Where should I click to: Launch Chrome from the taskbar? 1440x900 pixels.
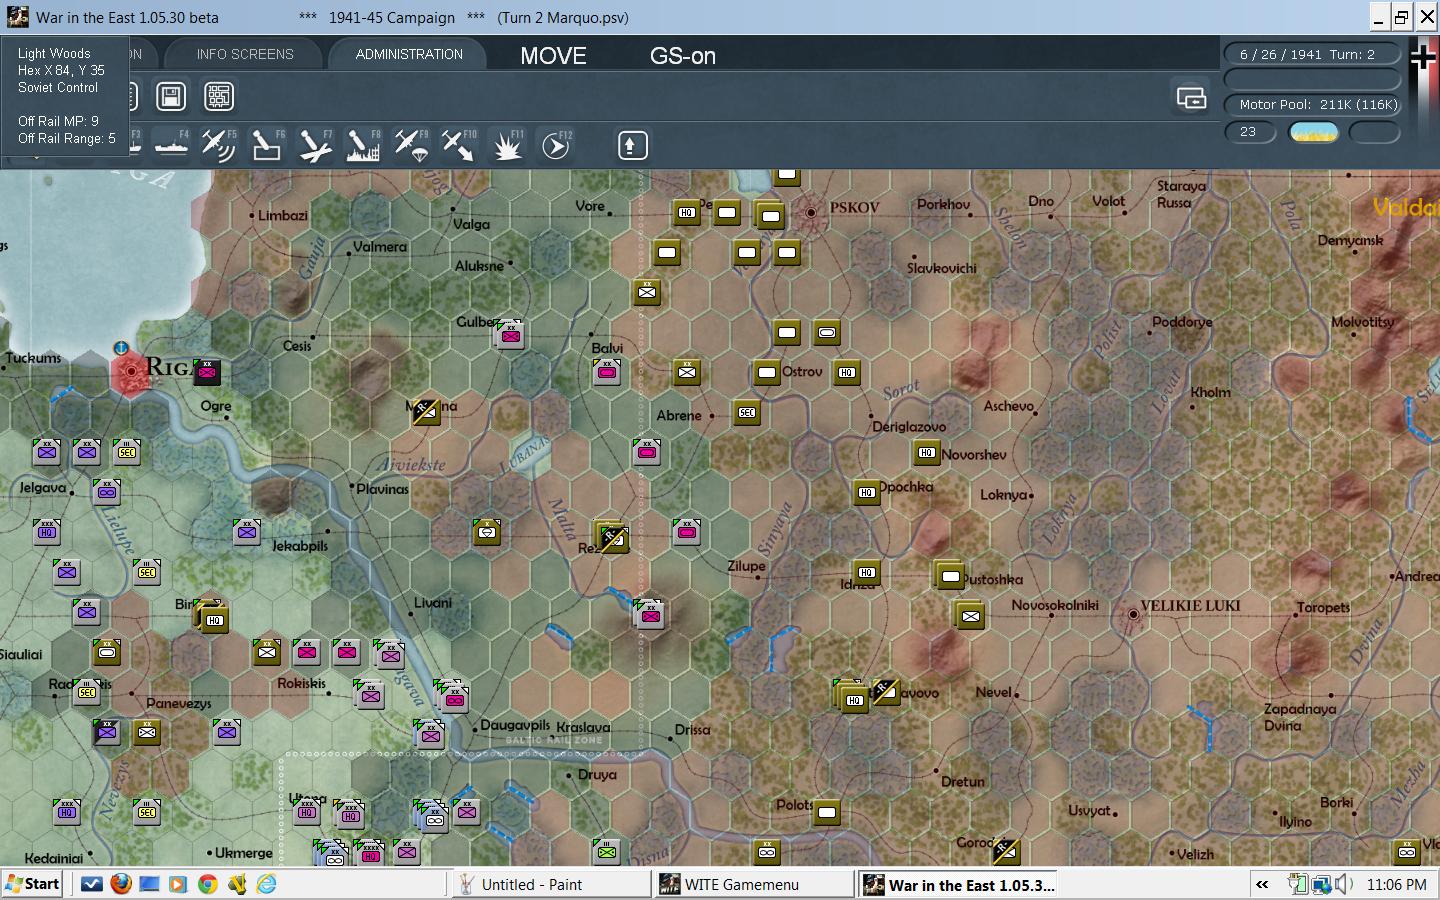click(x=207, y=884)
